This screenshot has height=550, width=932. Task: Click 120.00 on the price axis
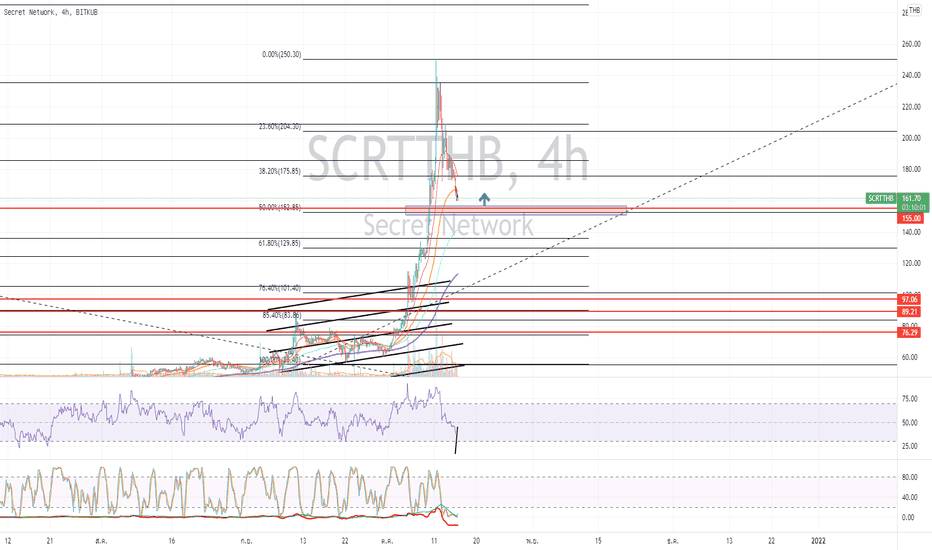(911, 263)
